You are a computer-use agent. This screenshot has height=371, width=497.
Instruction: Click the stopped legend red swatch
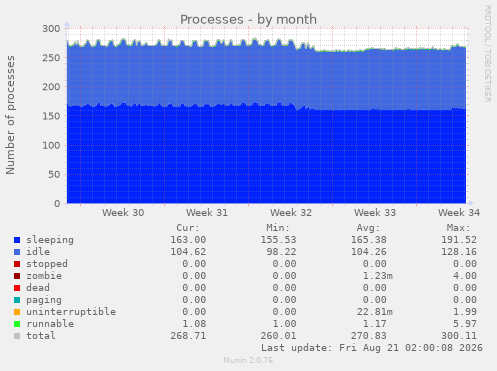click(17, 264)
